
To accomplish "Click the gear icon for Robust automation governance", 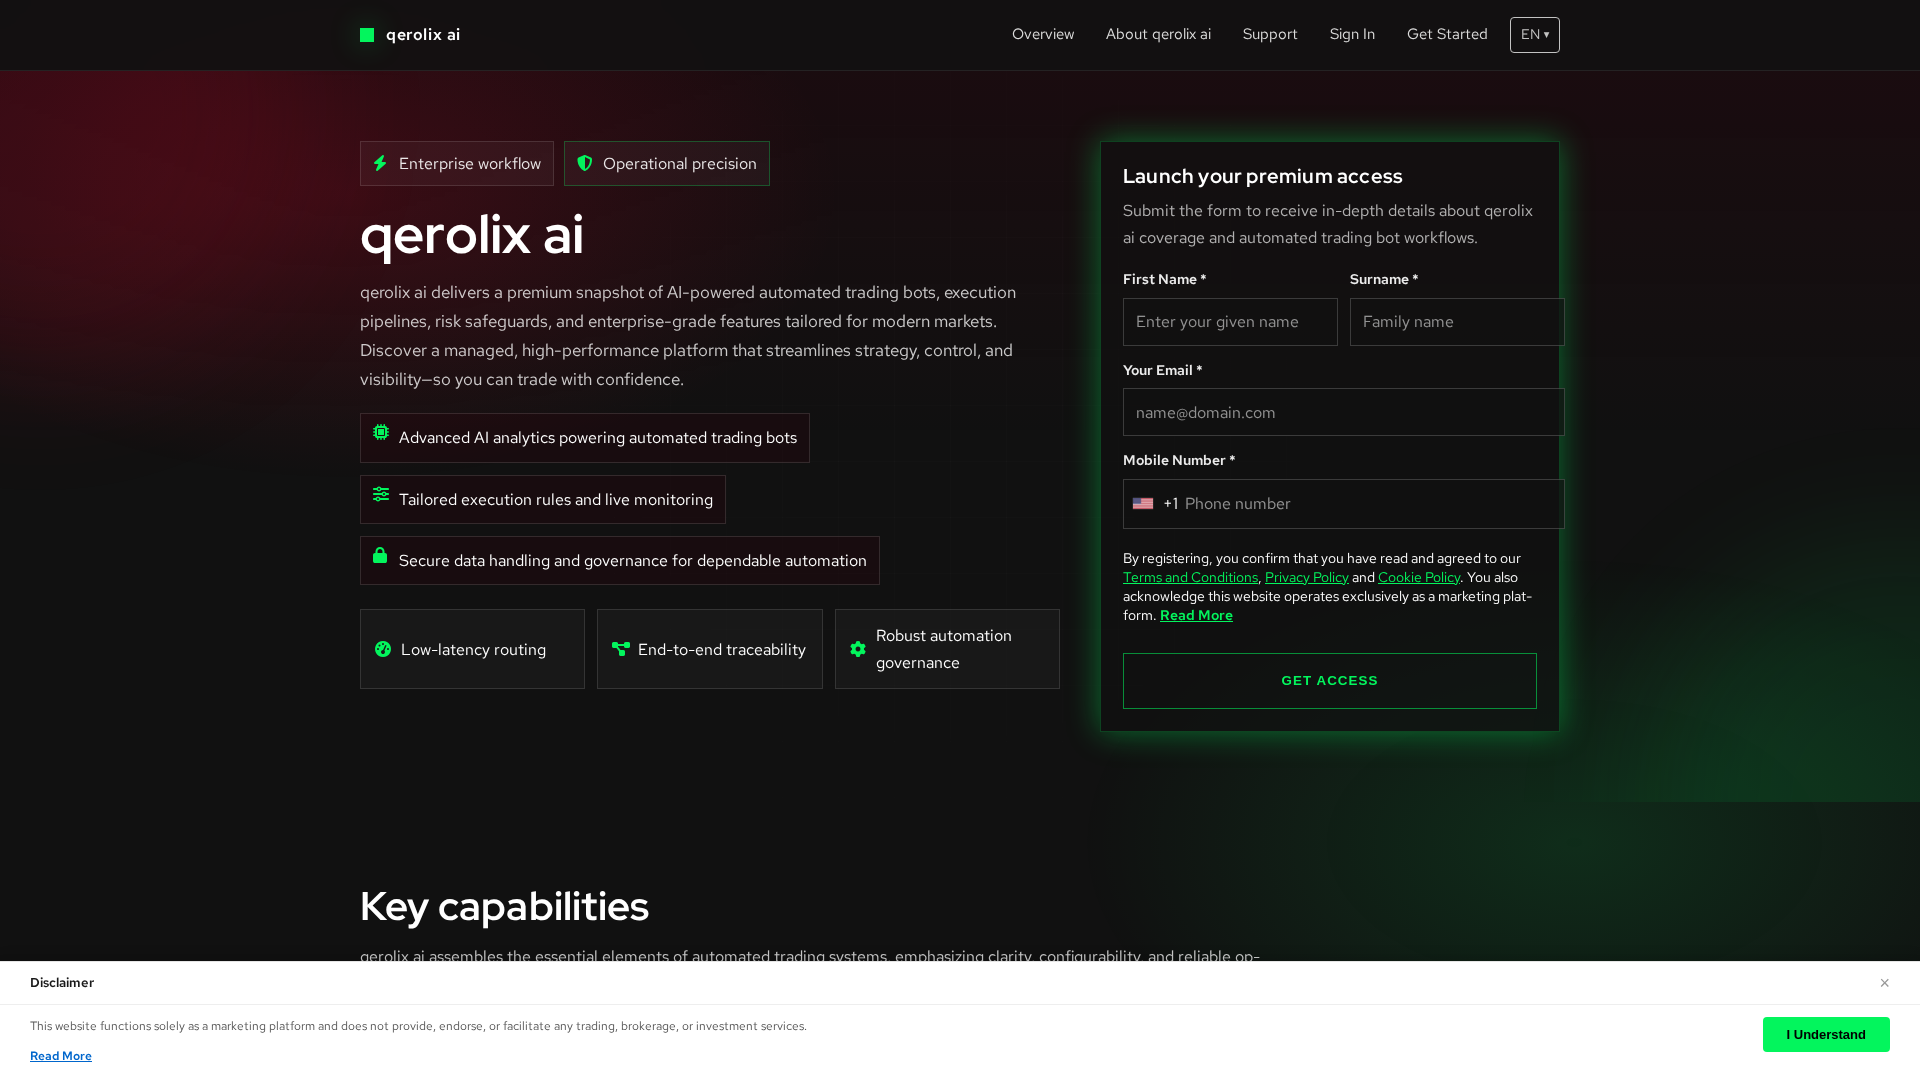I will (x=858, y=649).
